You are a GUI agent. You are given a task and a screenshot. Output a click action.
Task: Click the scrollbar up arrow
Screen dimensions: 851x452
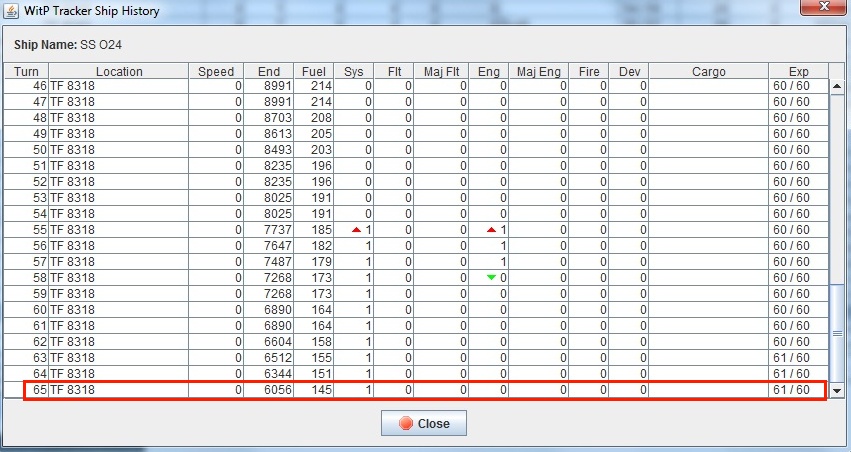tap(837, 86)
